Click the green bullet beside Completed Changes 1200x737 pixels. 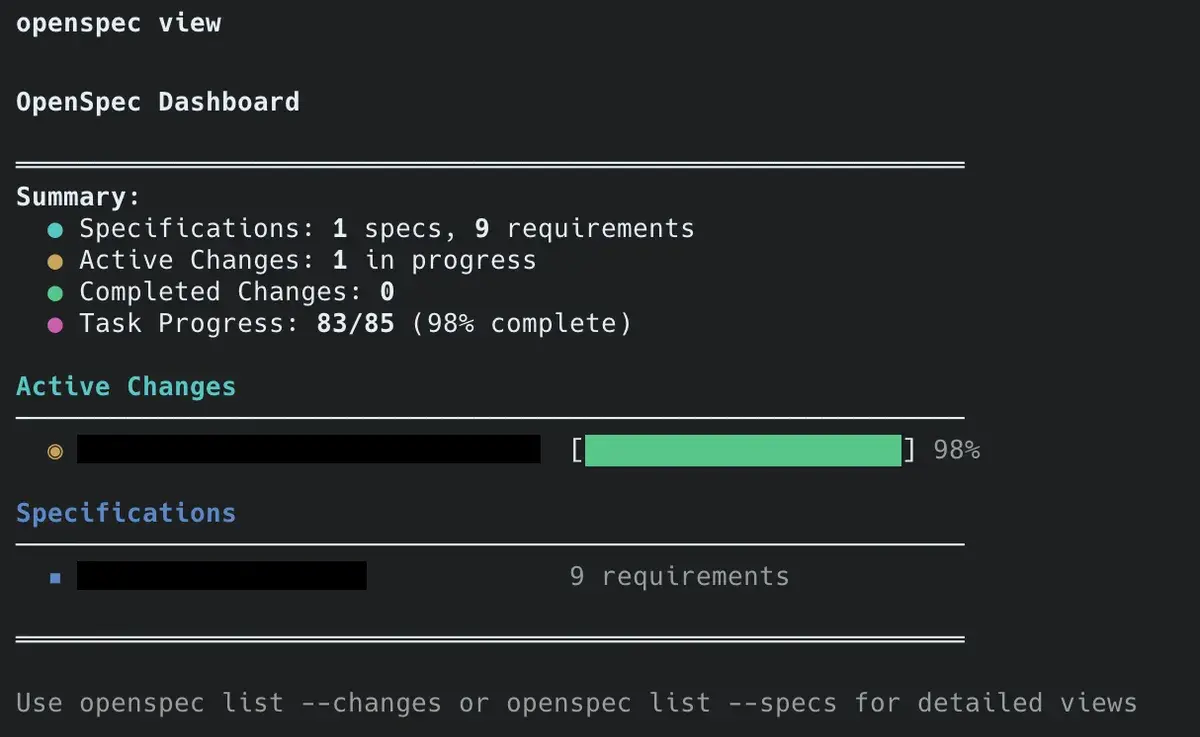click(56, 293)
